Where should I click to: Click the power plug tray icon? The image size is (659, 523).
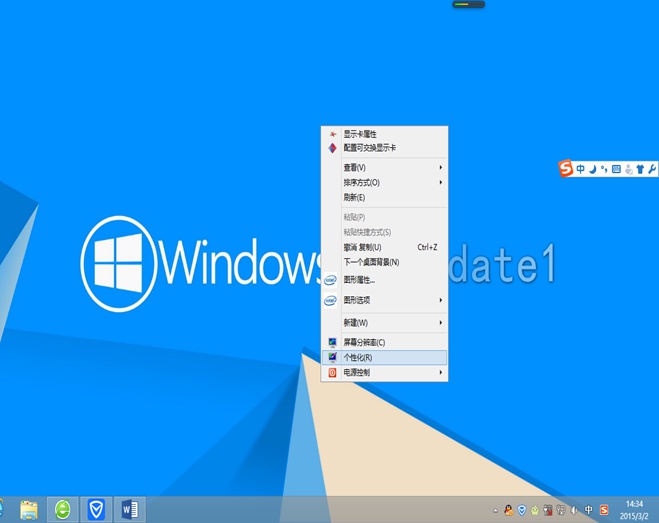(548, 510)
